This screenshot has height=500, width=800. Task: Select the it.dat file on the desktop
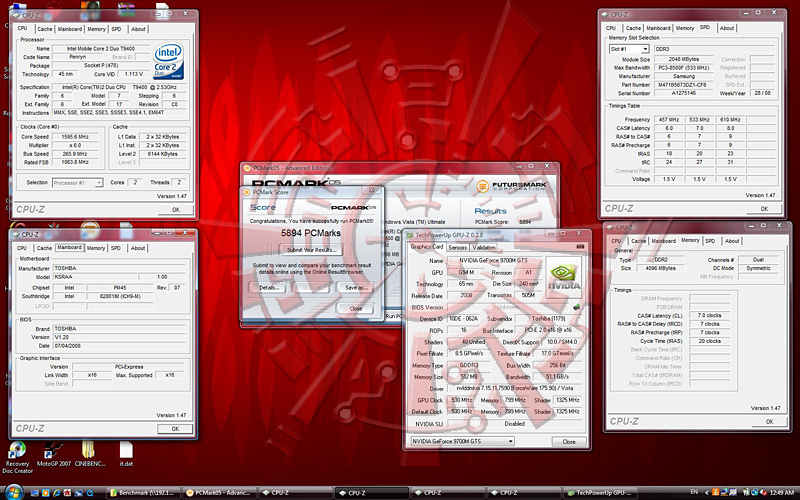tap(126, 455)
